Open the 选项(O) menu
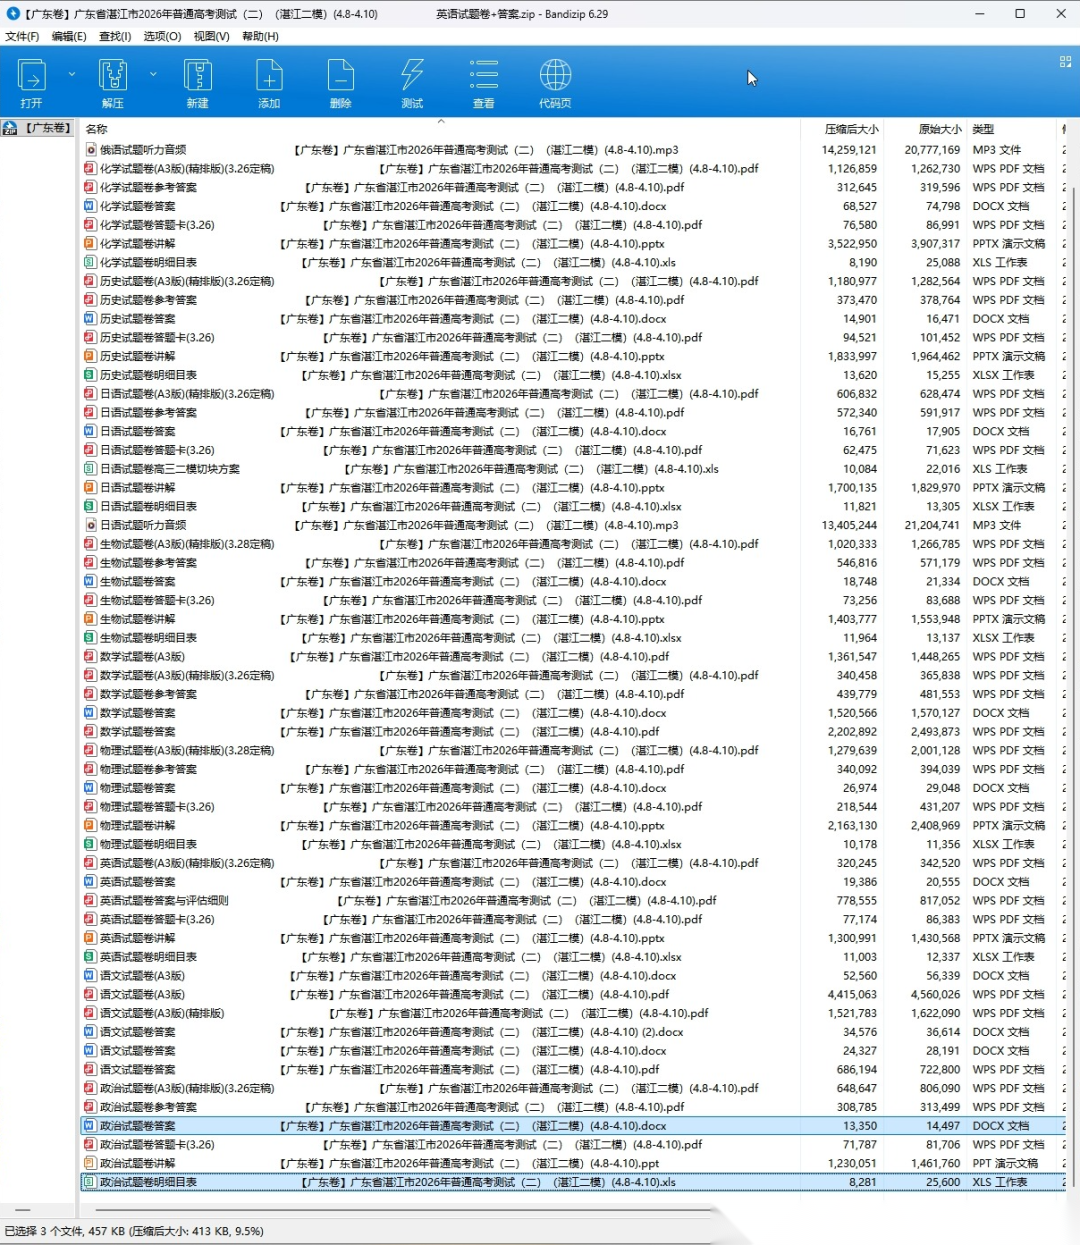This screenshot has width=1080, height=1245. (162, 36)
